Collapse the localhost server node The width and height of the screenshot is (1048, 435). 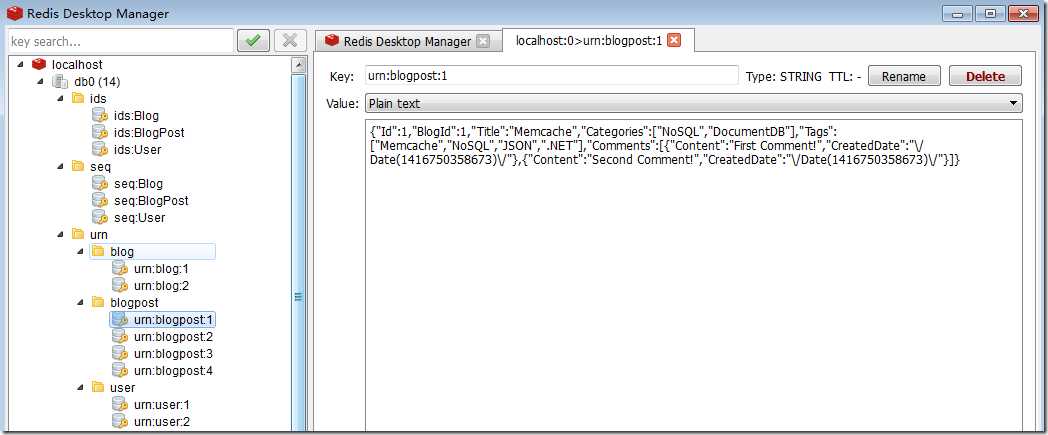(20, 64)
